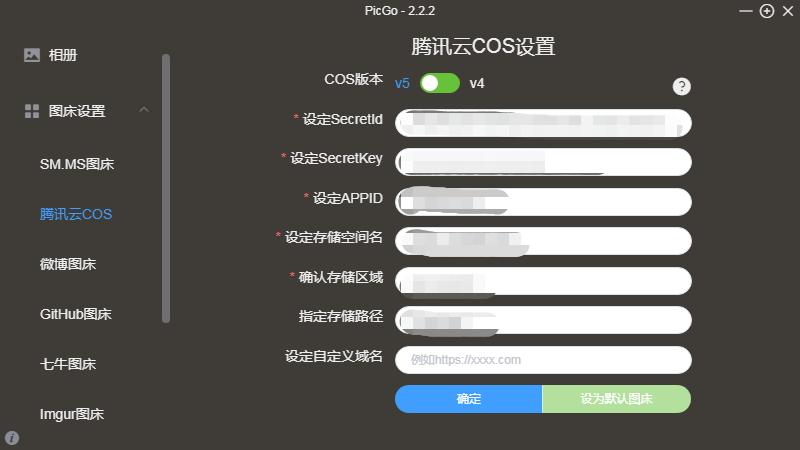Minimize the PicGo window
The image size is (800, 450).
(745, 11)
